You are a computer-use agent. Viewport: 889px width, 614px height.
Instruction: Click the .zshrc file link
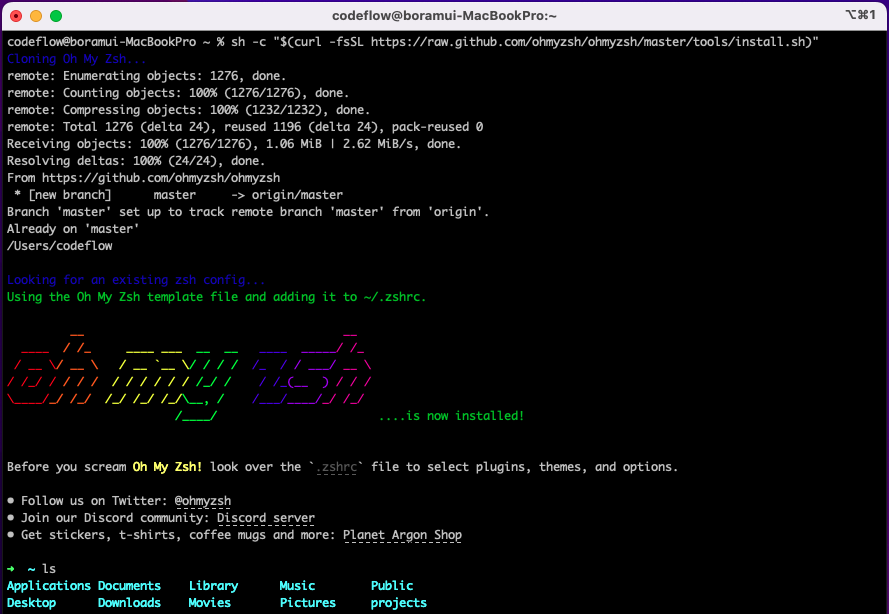tap(336, 467)
